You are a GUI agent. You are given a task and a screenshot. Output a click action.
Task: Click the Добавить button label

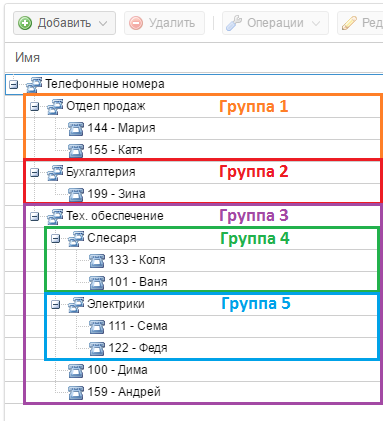tap(64, 23)
